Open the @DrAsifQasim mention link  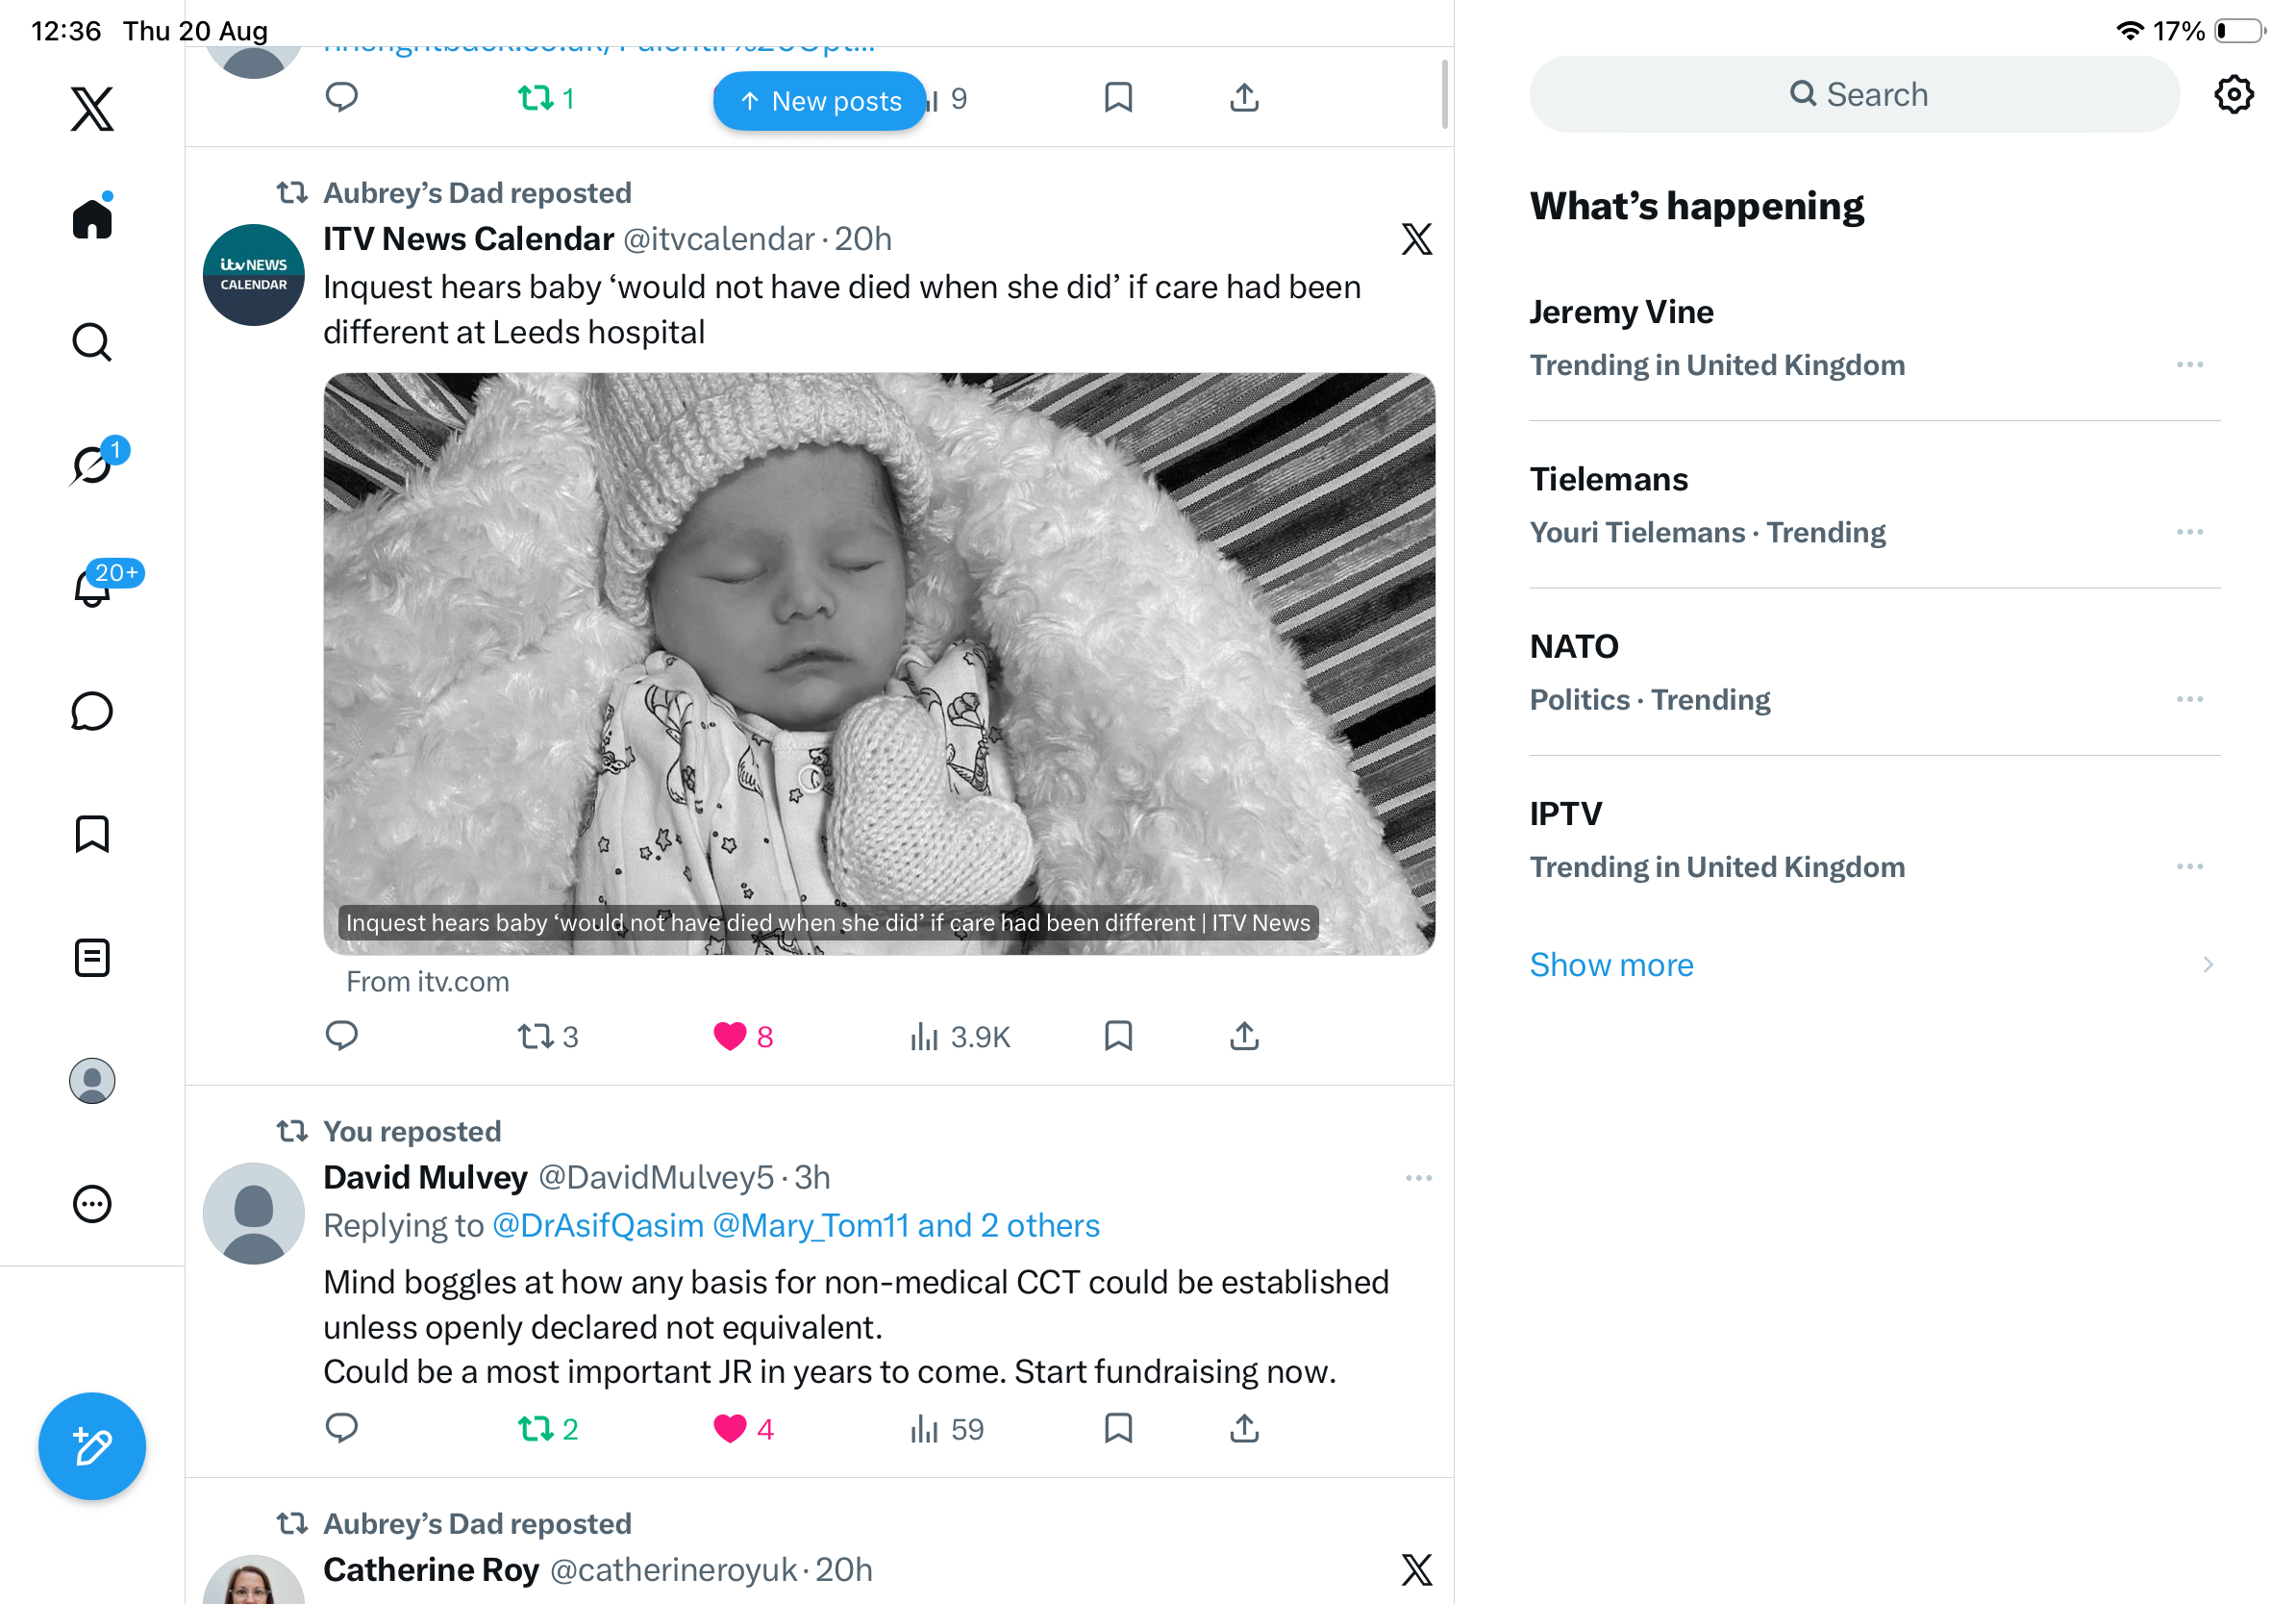coord(598,1225)
